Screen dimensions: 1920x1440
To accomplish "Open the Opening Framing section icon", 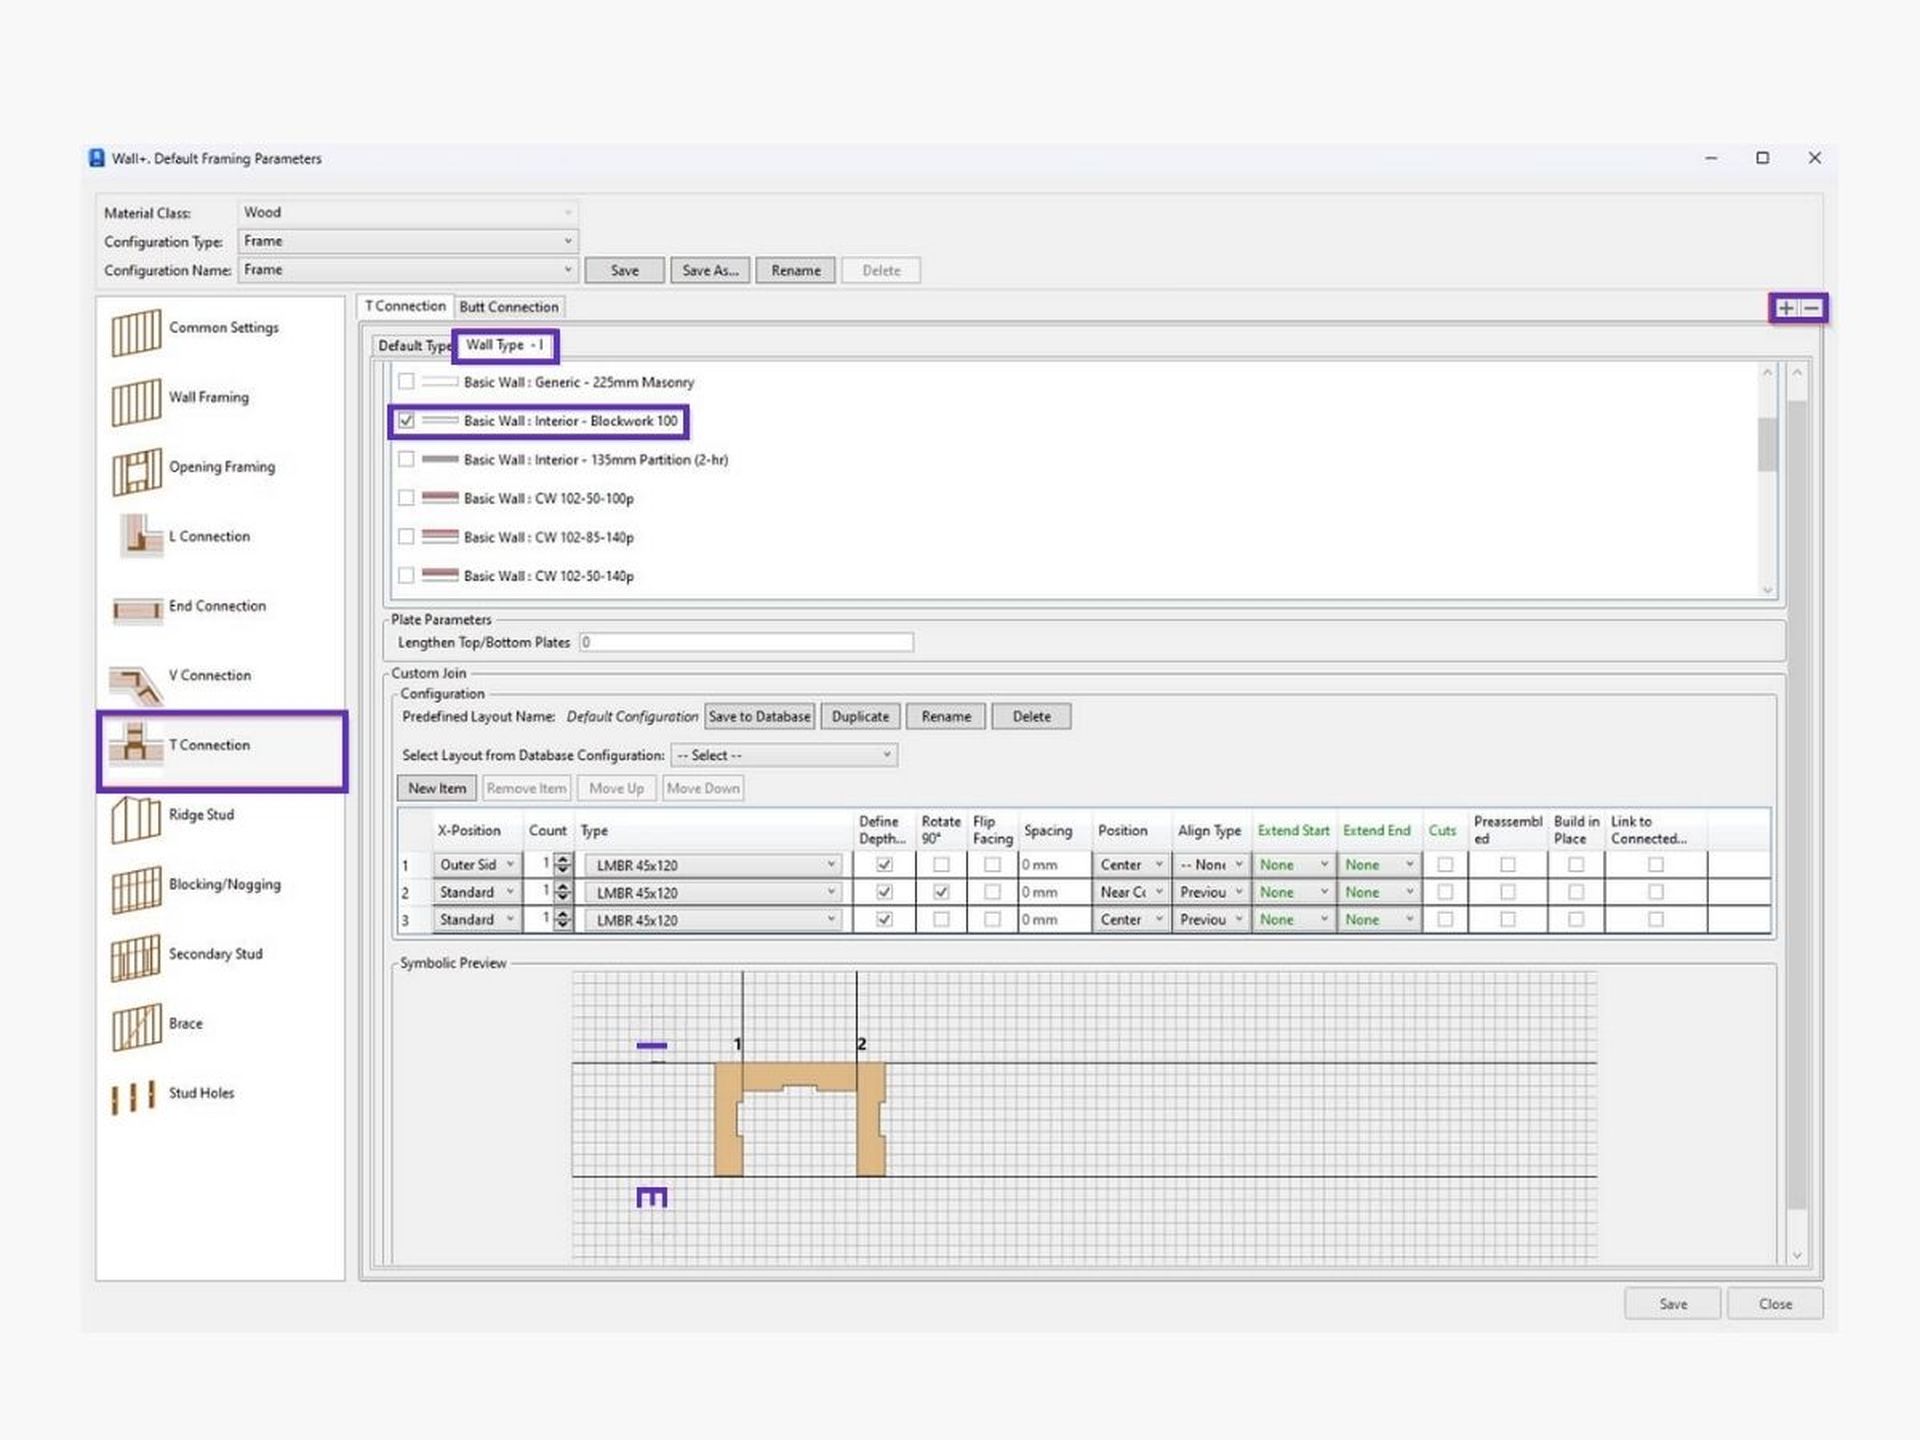I will (136, 472).
